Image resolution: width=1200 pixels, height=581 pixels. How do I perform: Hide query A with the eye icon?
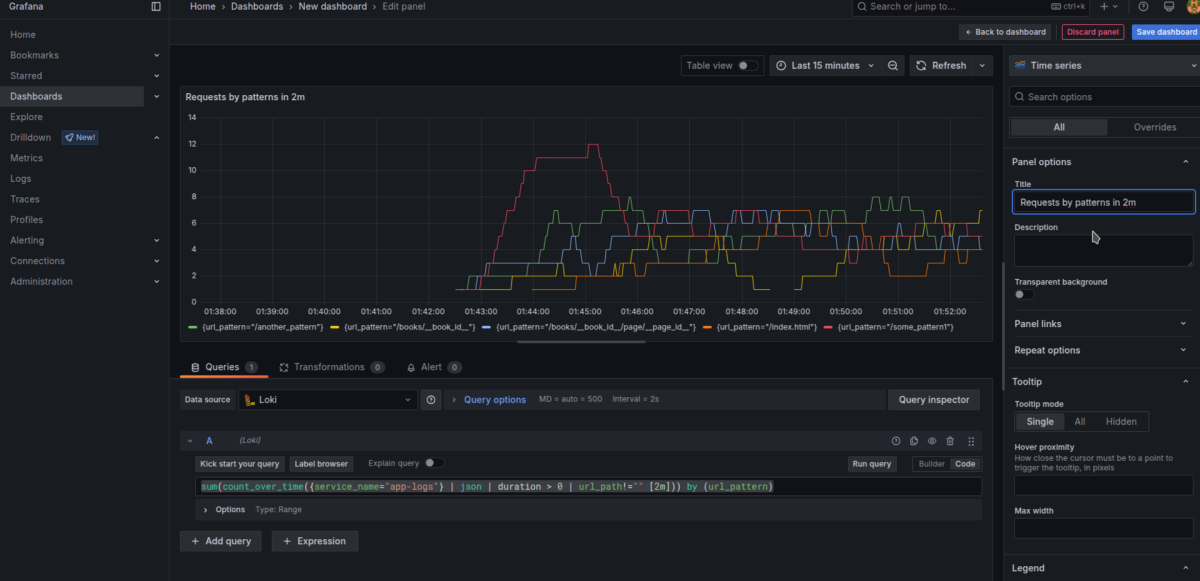[932, 441]
